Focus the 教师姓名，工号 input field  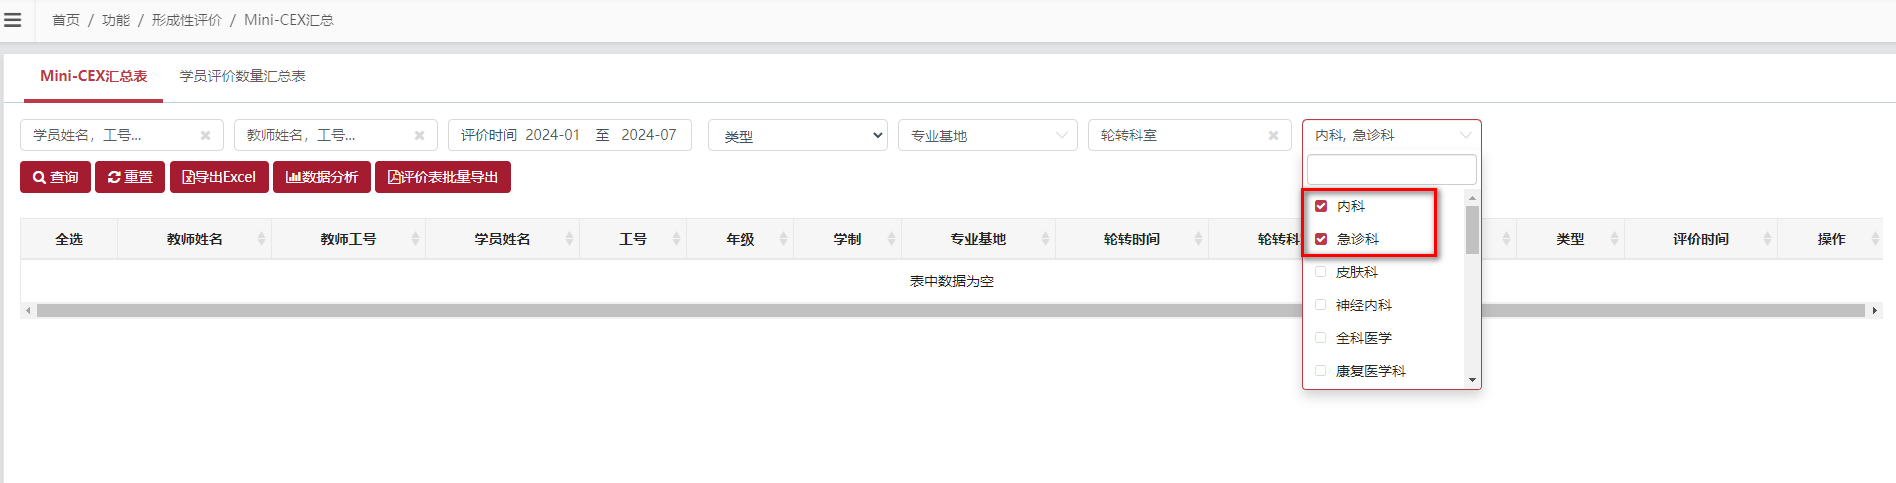coord(336,135)
